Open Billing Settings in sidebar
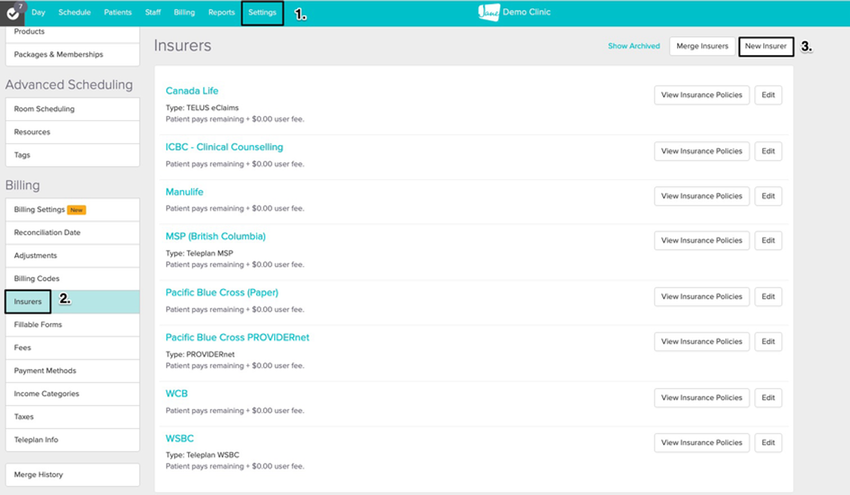Screen dimensions: 850x495 73,210
